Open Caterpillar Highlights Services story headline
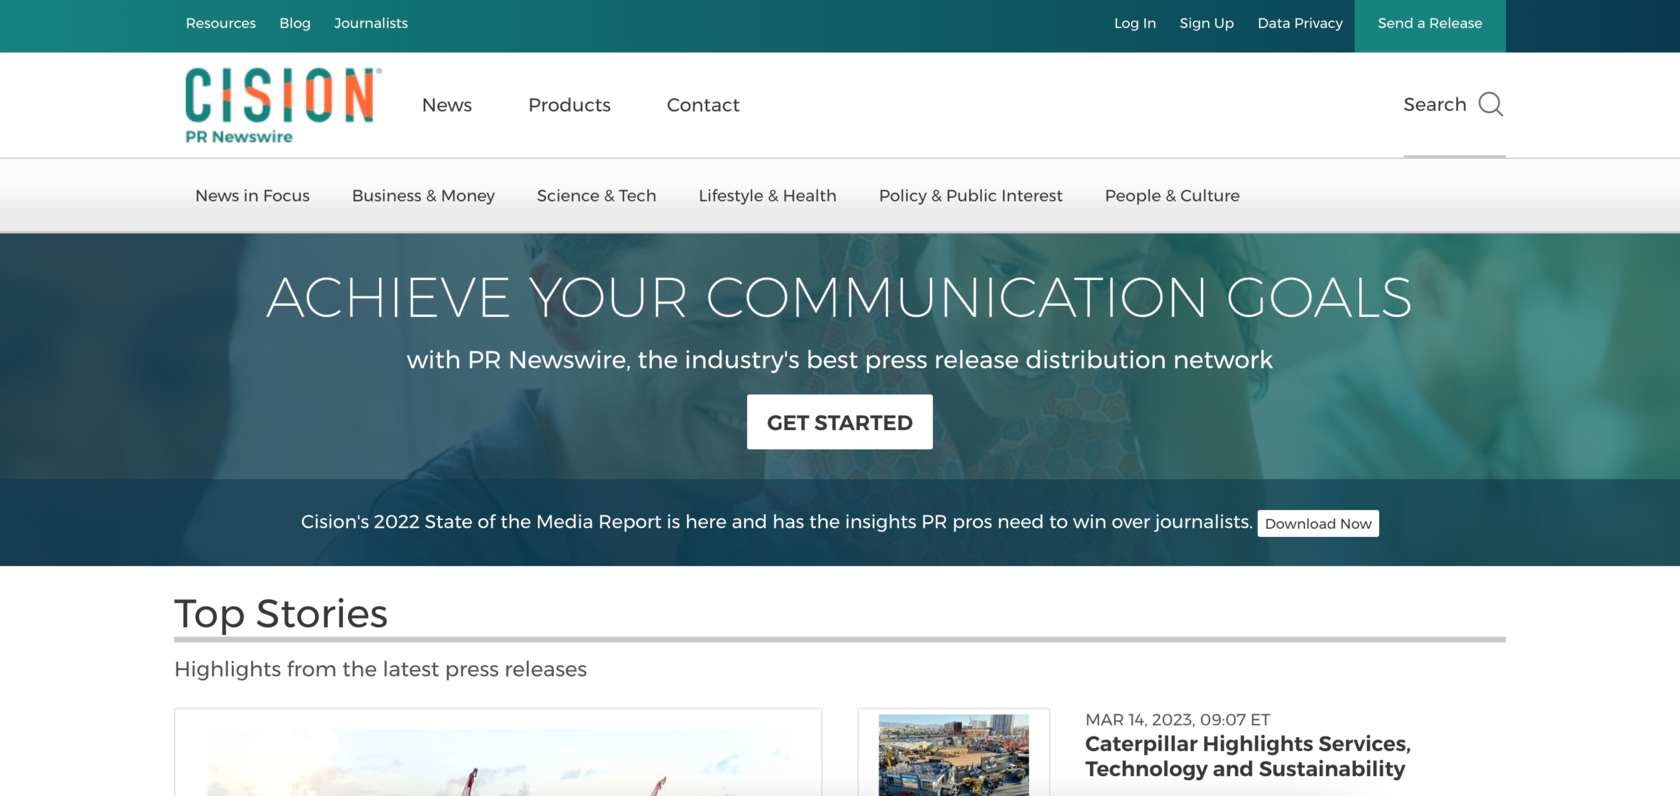This screenshot has width=1680, height=796. [x=1248, y=757]
